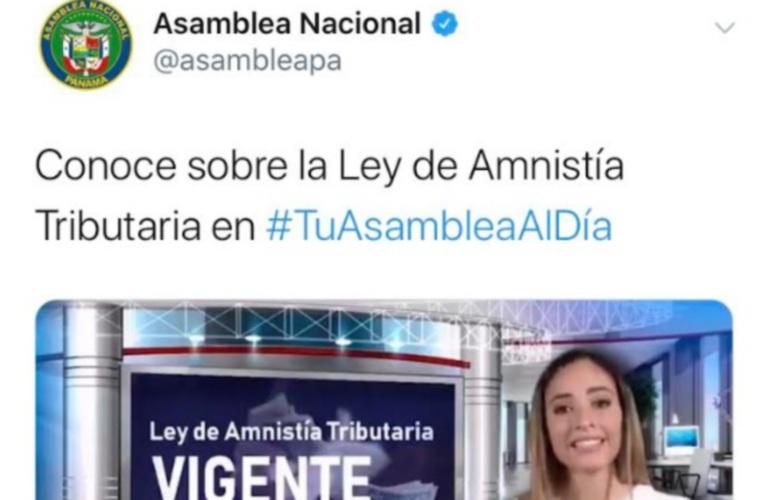Click the words 'Tributaria en' in the tweet
This screenshot has height=500, width=760.
pos(145,226)
